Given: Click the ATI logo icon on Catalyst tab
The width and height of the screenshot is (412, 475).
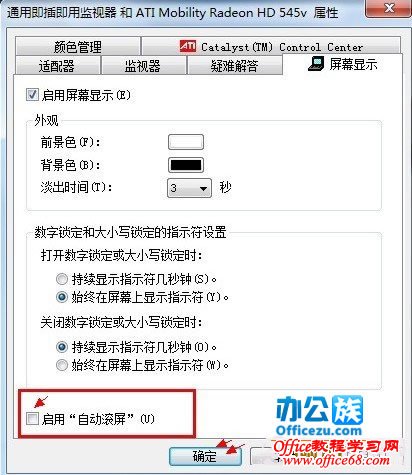Looking at the screenshot, I should pyautogui.click(x=188, y=46).
